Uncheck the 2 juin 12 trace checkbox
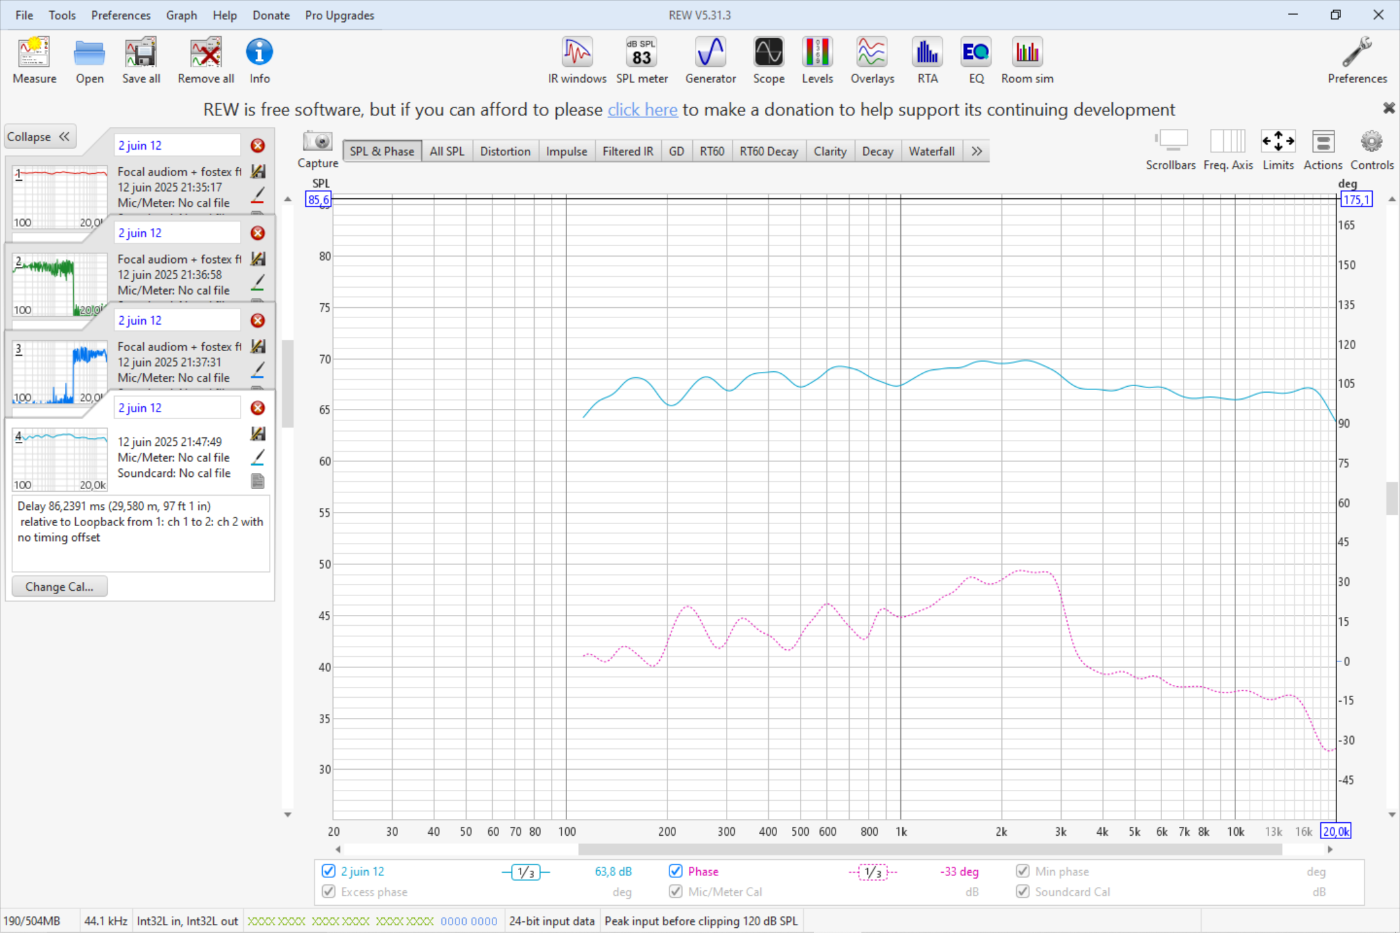1400x933 pixels. click(329, 871)
